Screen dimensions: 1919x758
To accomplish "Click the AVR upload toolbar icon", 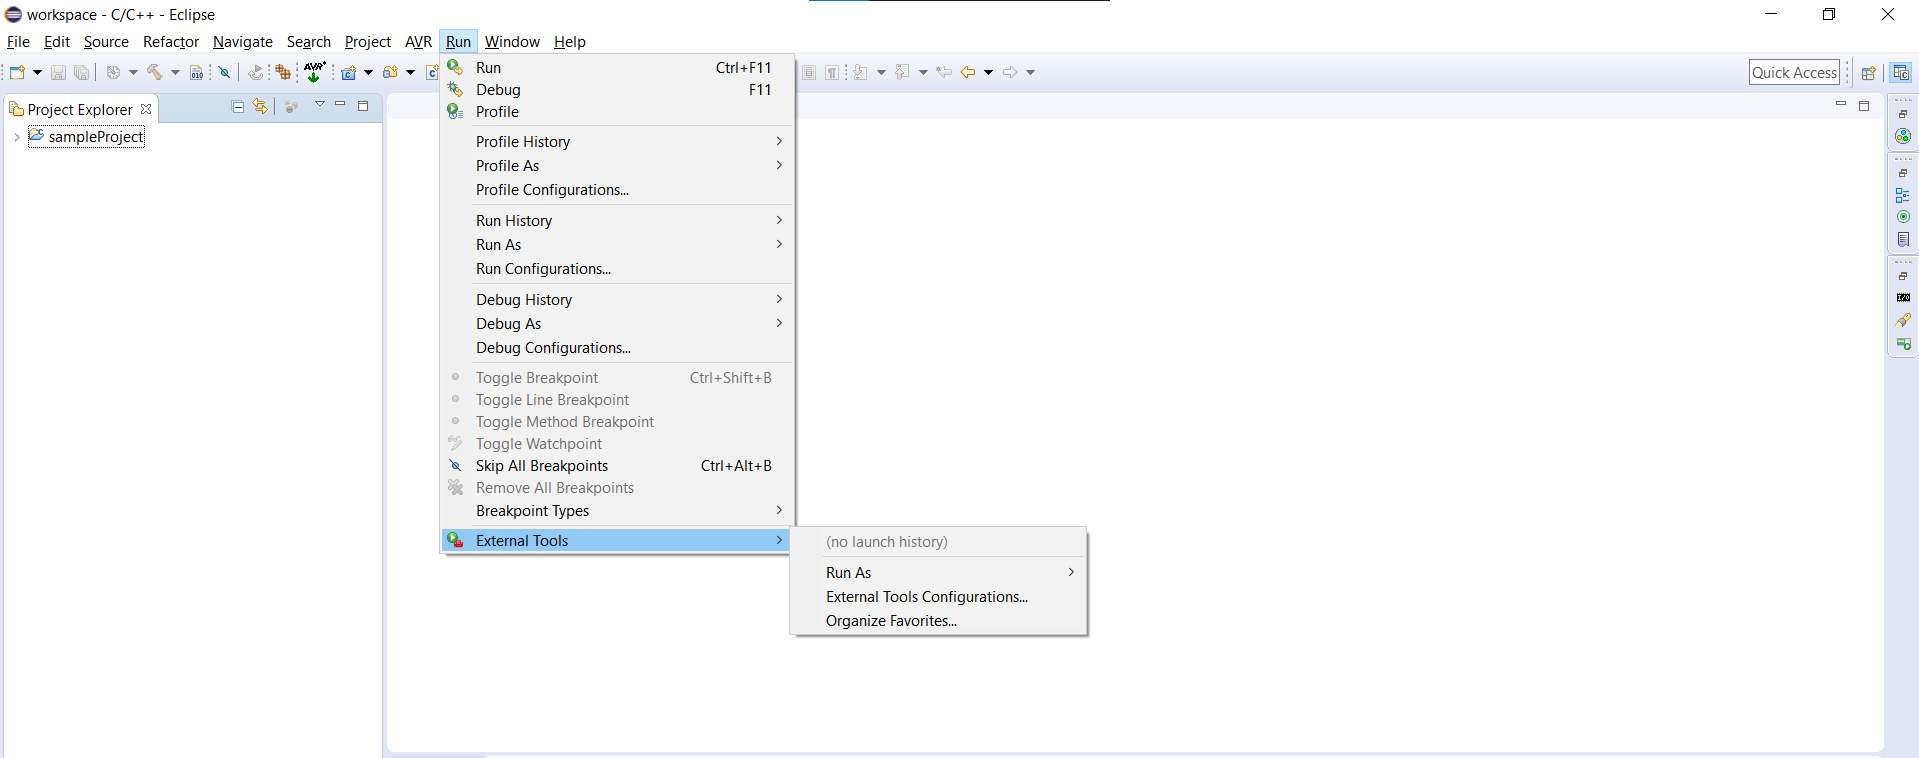I will click(x=314, y=72).
